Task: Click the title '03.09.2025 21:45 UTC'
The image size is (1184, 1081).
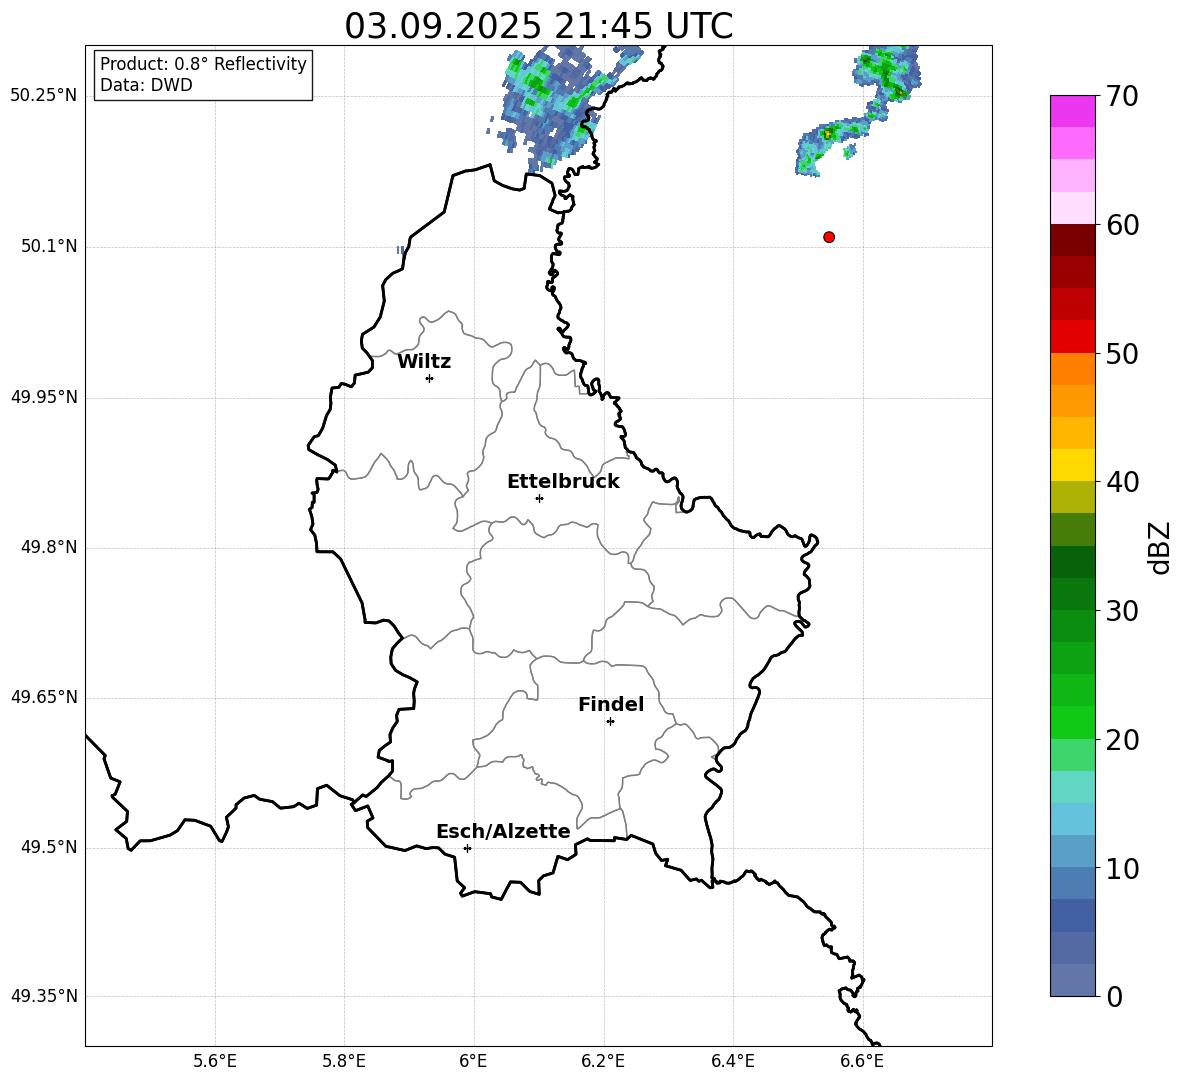Action: 538,26
